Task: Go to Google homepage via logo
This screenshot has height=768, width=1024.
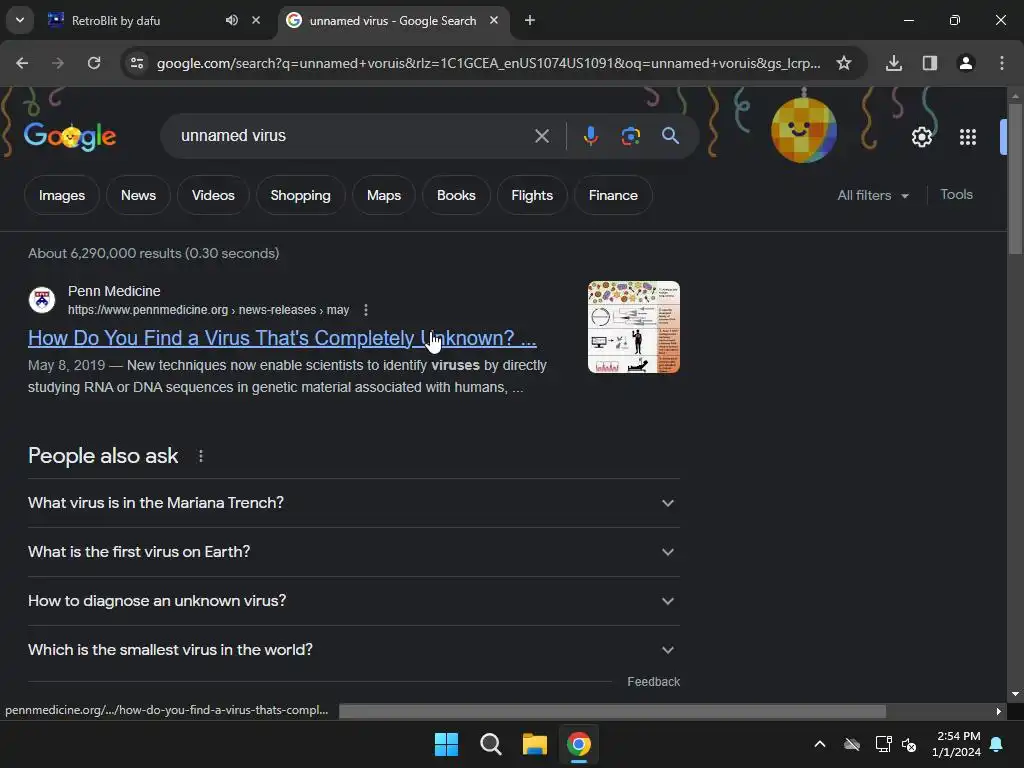Action: coord(70,136)
